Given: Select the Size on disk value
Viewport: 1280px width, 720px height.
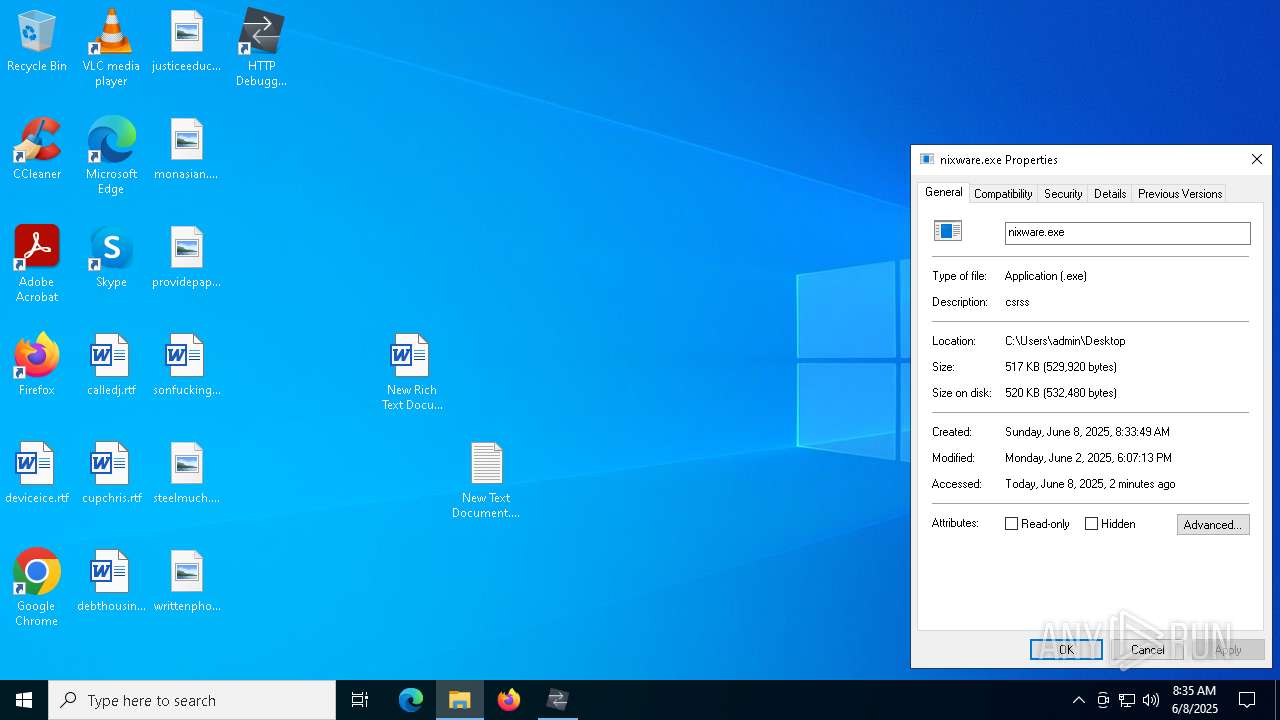Looking at the screenshot, I should tap(1061, 393).
